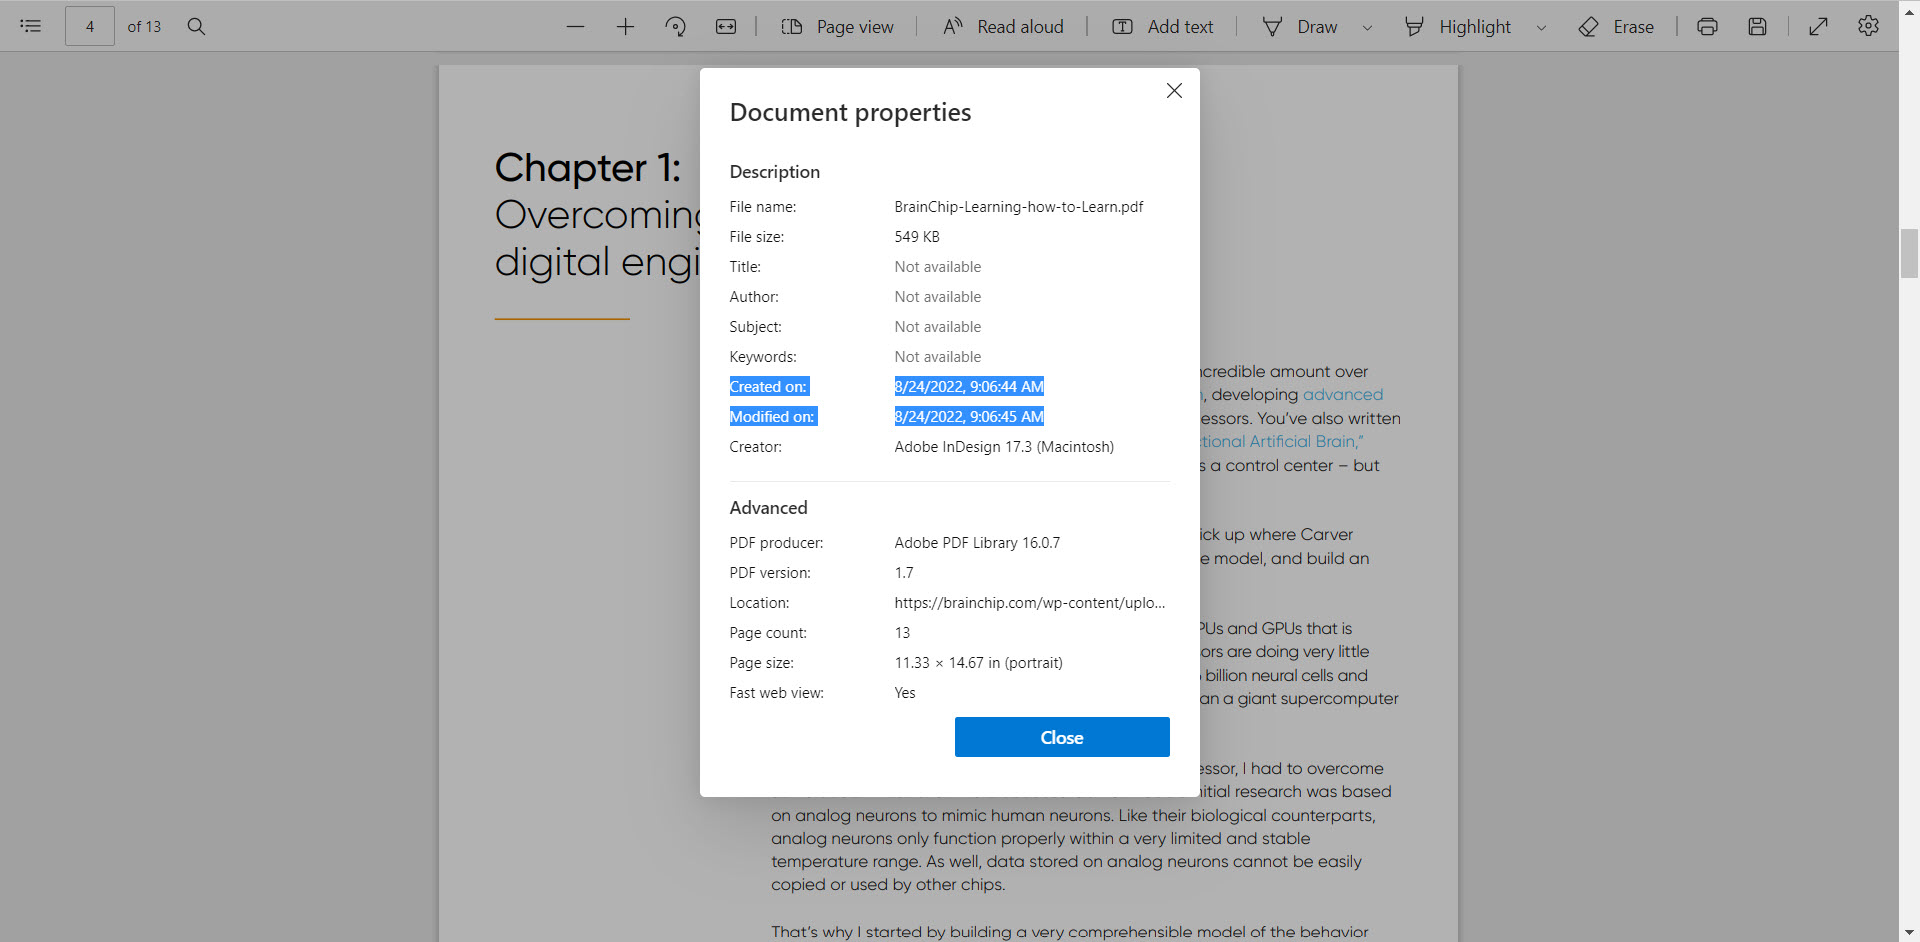
Task: Start Read aloud for the document
Action: tap(1003, 26)
